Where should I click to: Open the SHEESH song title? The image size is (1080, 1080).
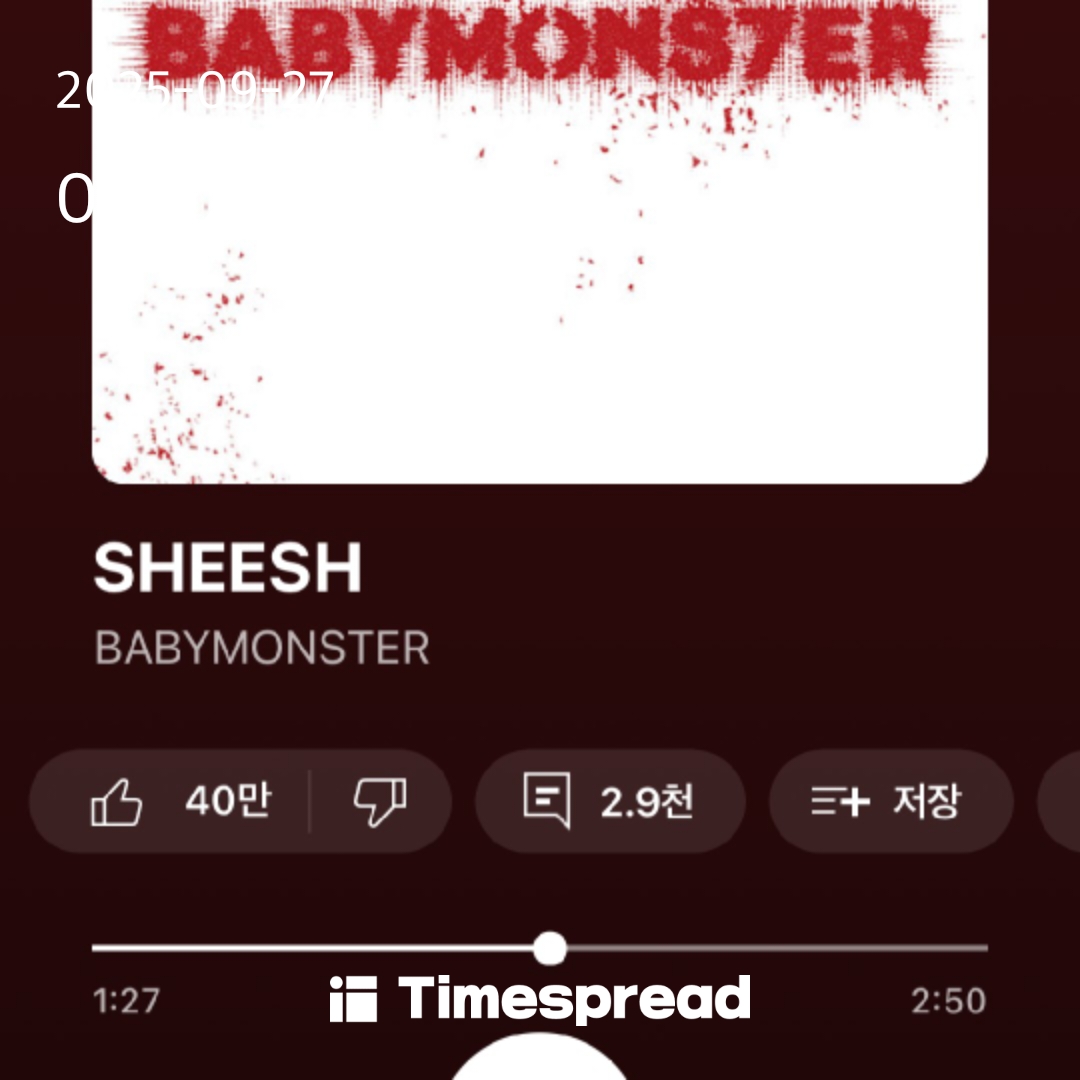tap(228, 568)
